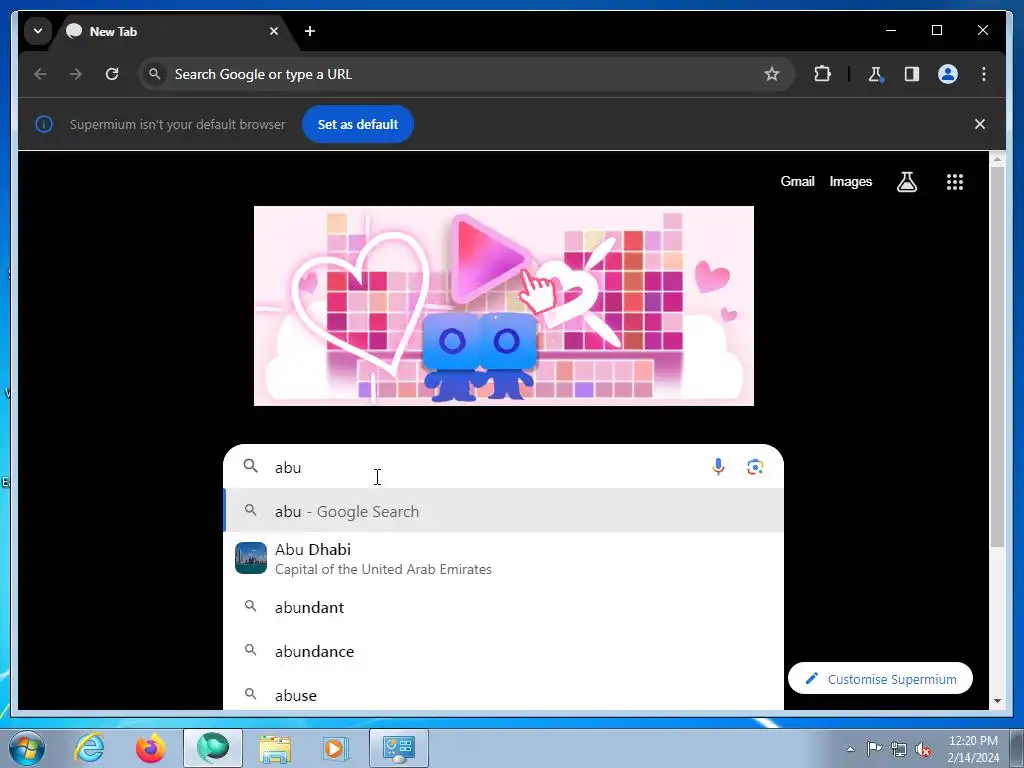The height and width of the screenshot is (768, 1024).
Task: Open the profile avatar menu
Action: (x=948, y=74)
